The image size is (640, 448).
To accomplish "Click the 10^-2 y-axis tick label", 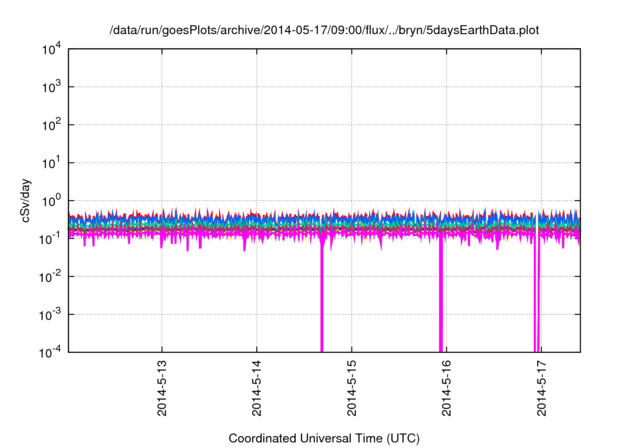I will (x=50, y=277).
